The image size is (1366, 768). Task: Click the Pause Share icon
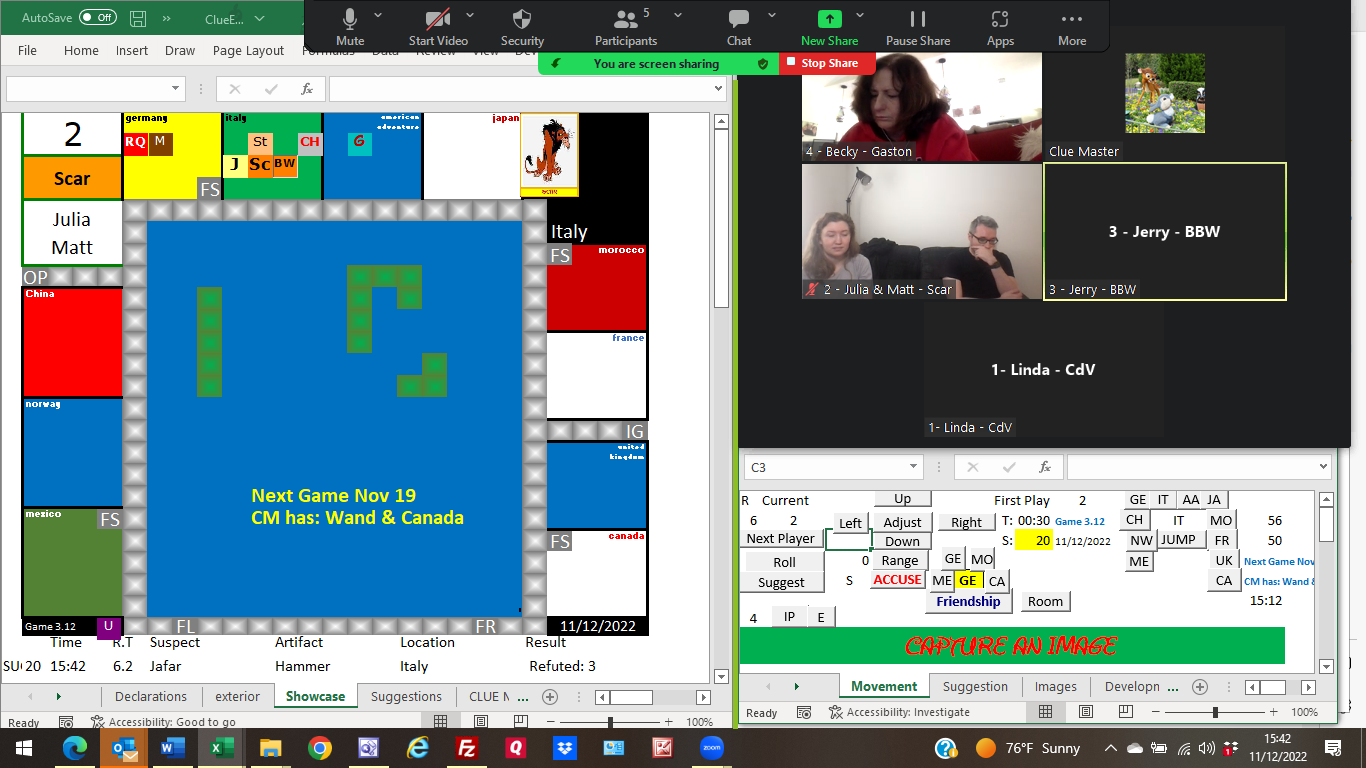point(917,20)
